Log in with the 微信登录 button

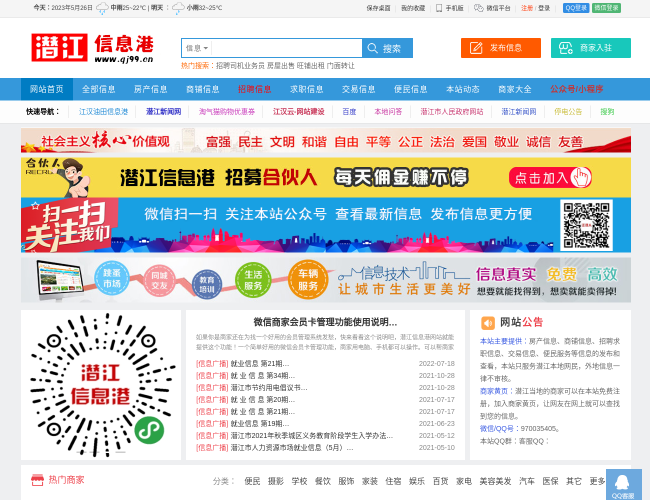(606, 8)
